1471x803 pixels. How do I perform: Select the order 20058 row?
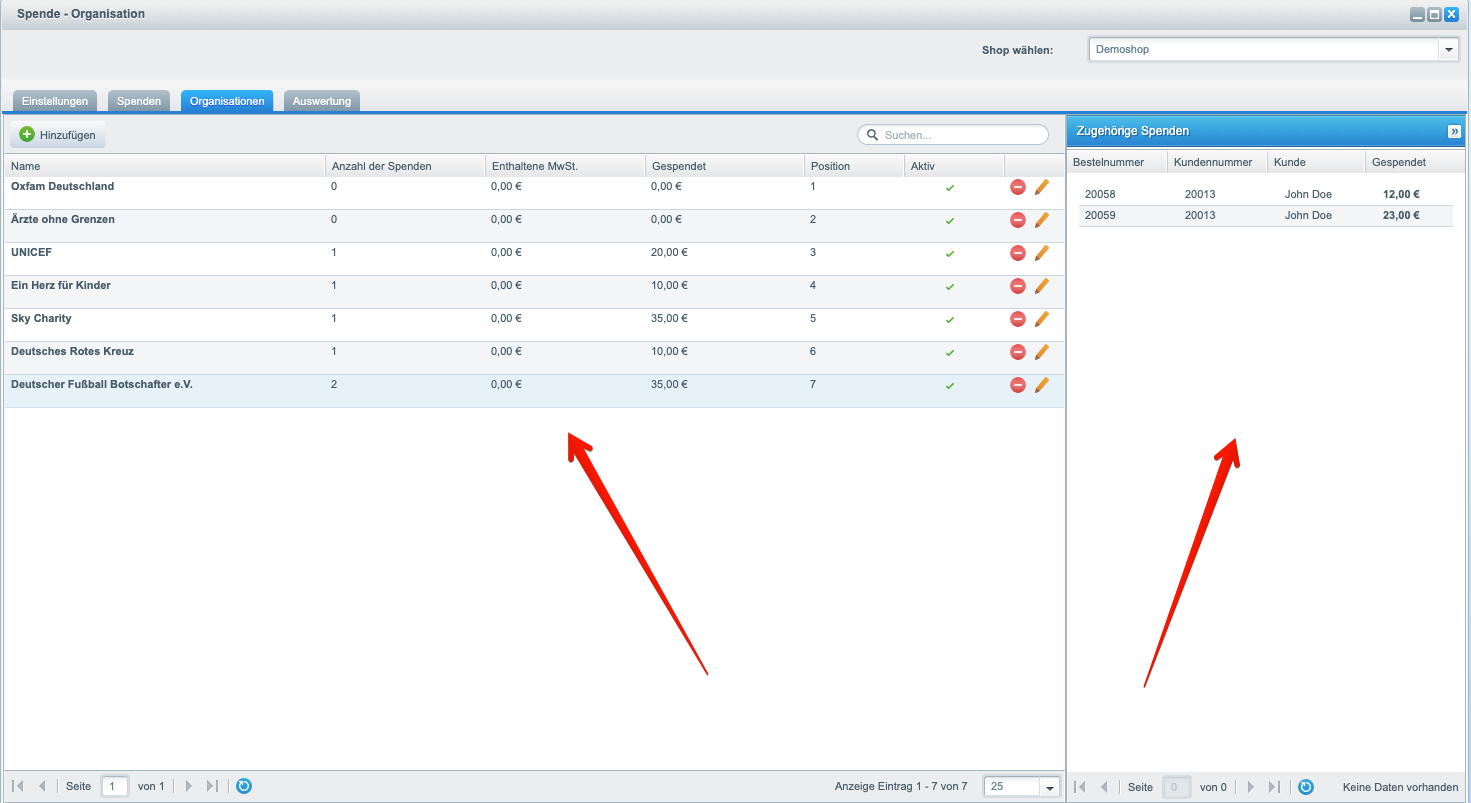pyautogui.click(x=1265, y=195)
